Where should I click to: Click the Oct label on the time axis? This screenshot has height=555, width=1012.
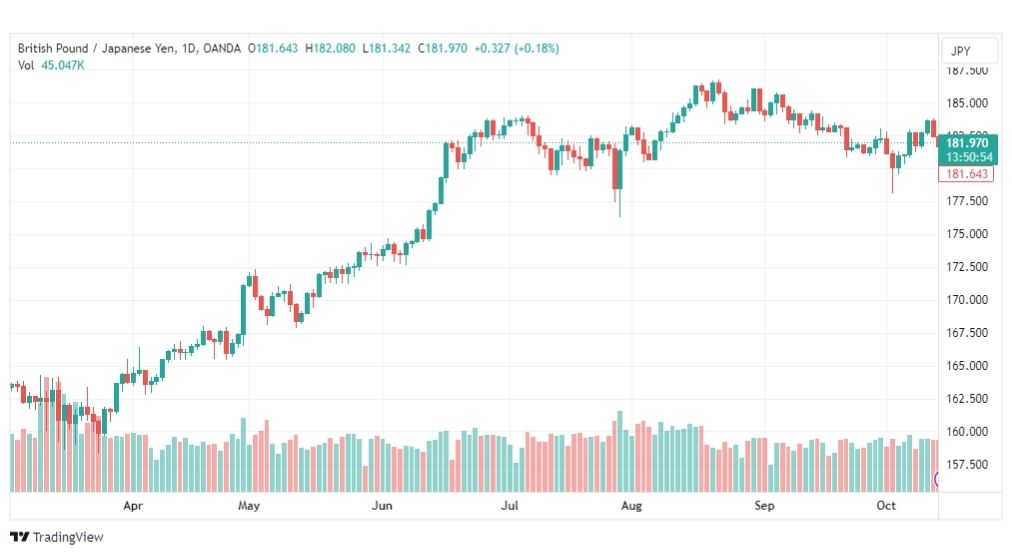tap(886, 505)
